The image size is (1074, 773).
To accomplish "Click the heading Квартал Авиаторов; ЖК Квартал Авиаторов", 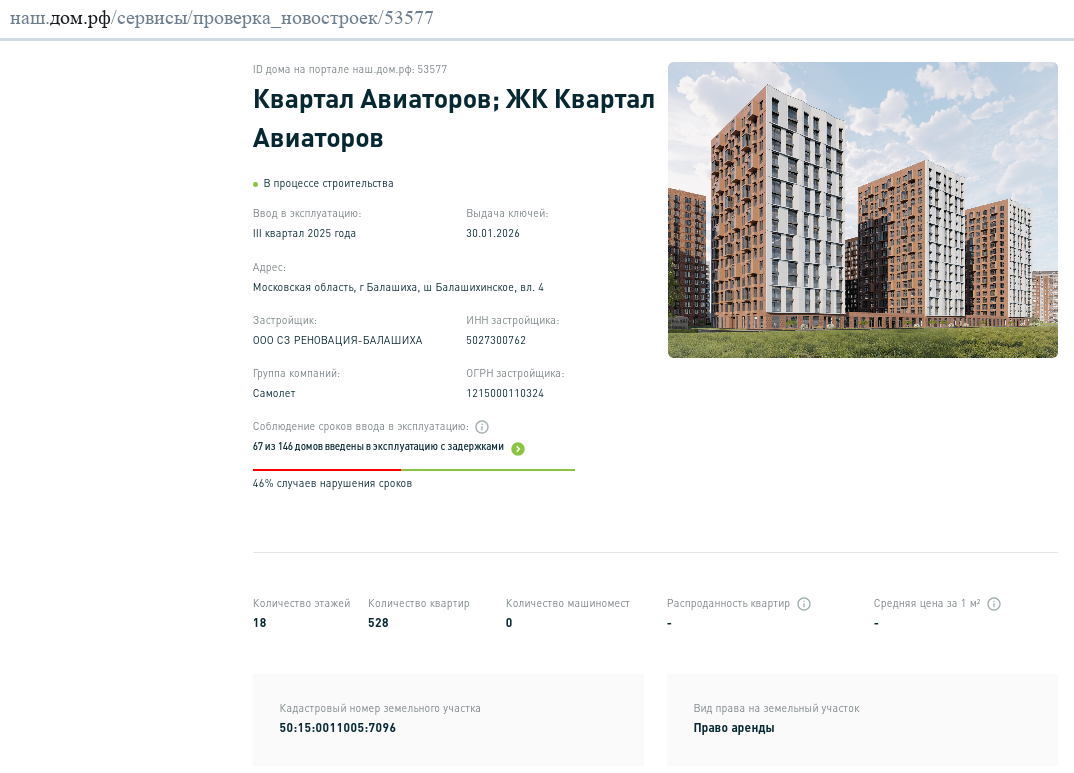I will [x=453, y=118].
